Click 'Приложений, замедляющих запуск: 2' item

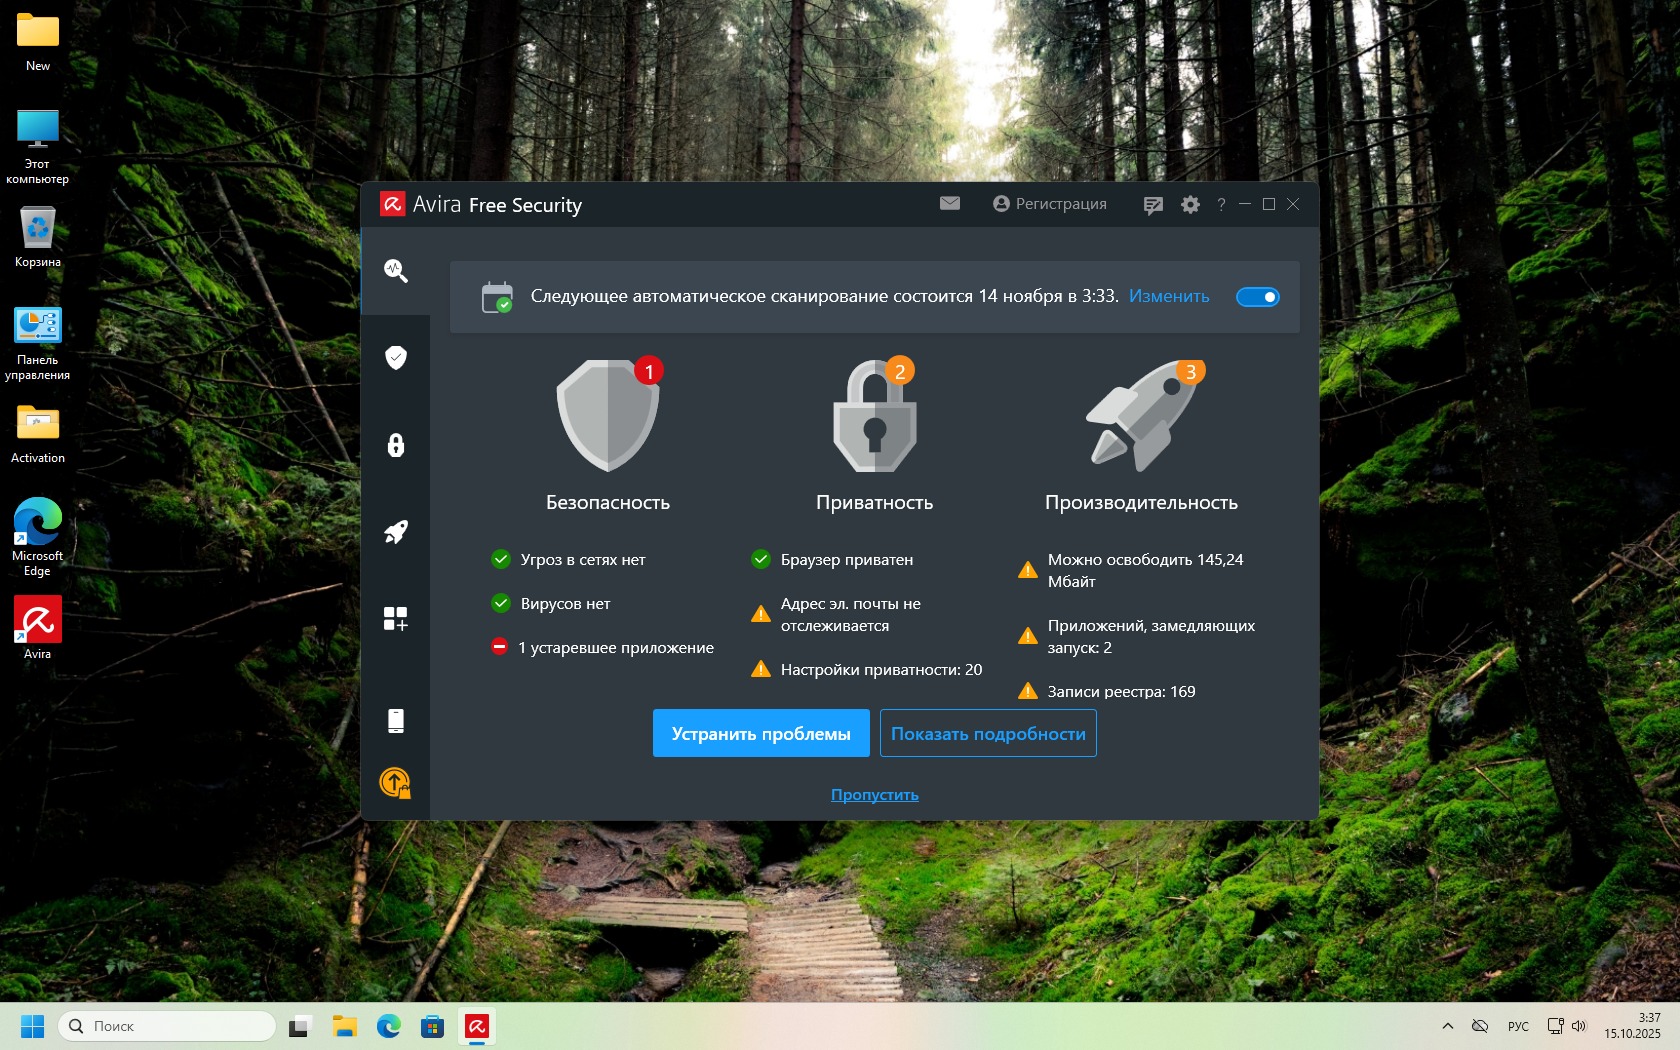tap(1137, 637)
